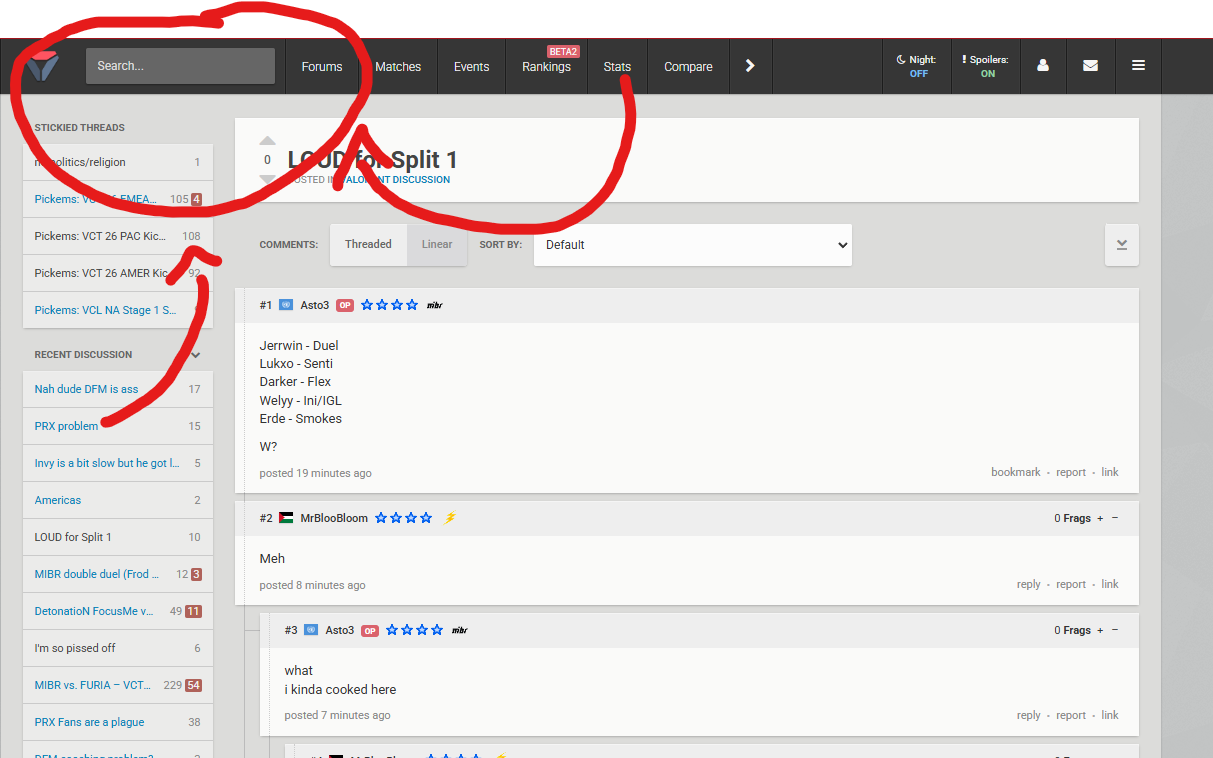The image size is (1213, 758).
Task: Copy link of post #3
Action: 1110,715
